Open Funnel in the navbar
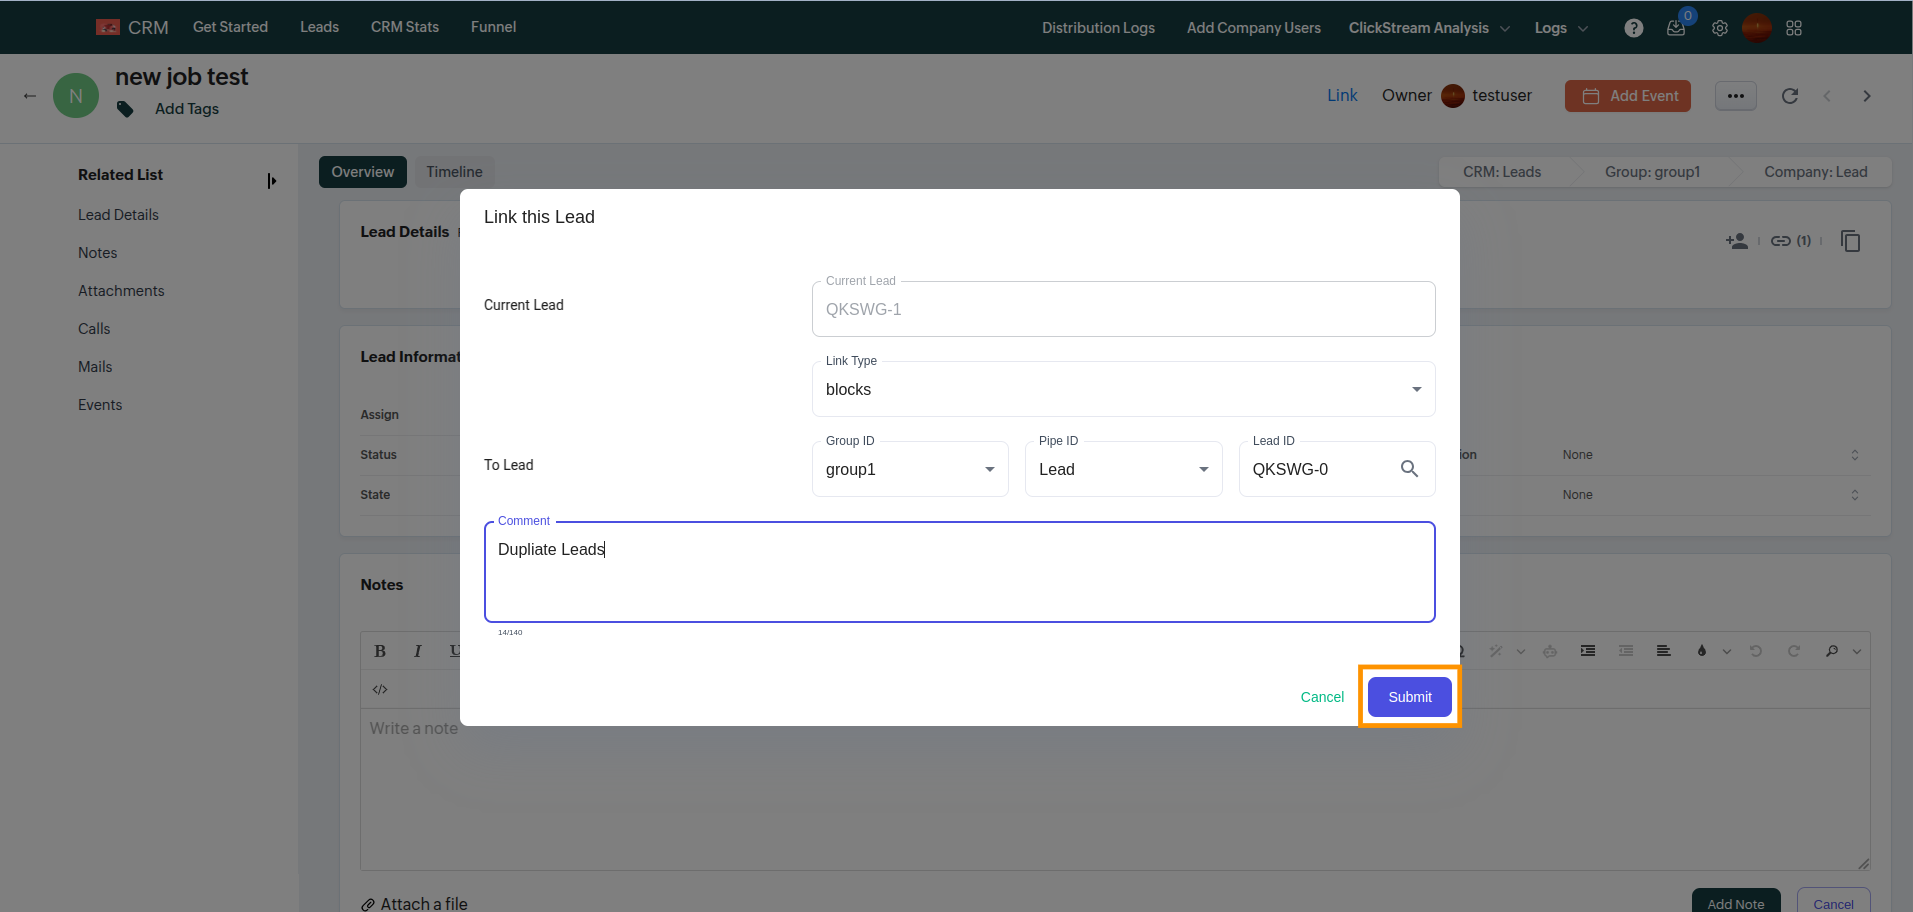The height and width of the screenshot is (912, 1913). coord(494,27)
